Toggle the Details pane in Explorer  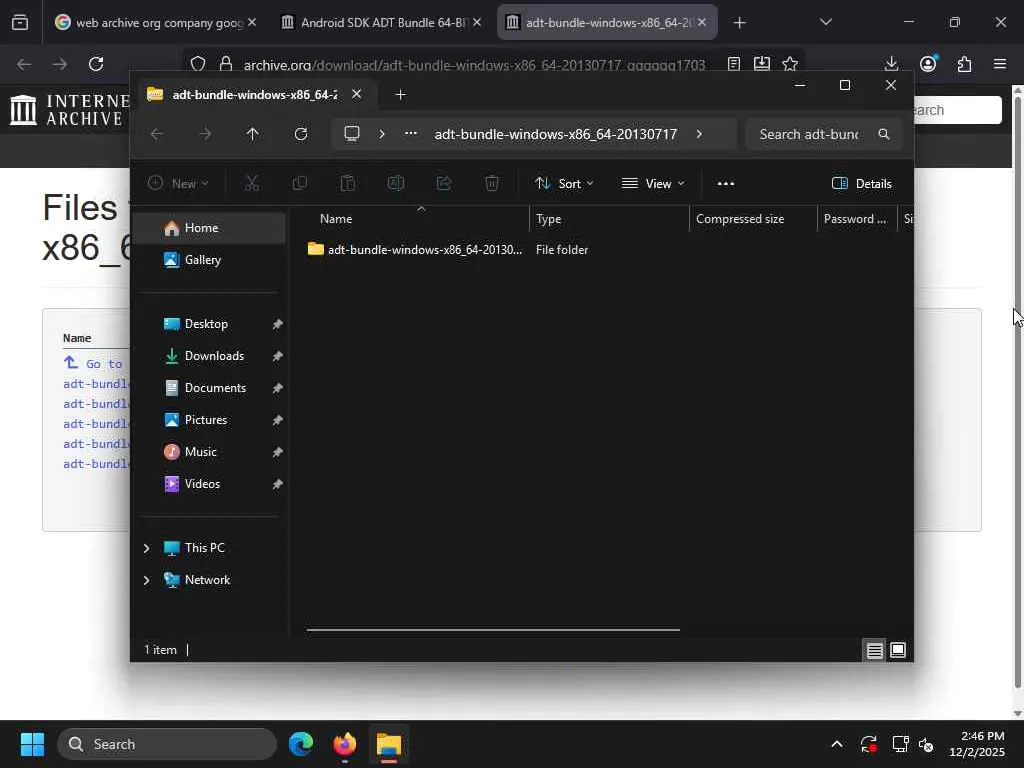coord(862,184)
